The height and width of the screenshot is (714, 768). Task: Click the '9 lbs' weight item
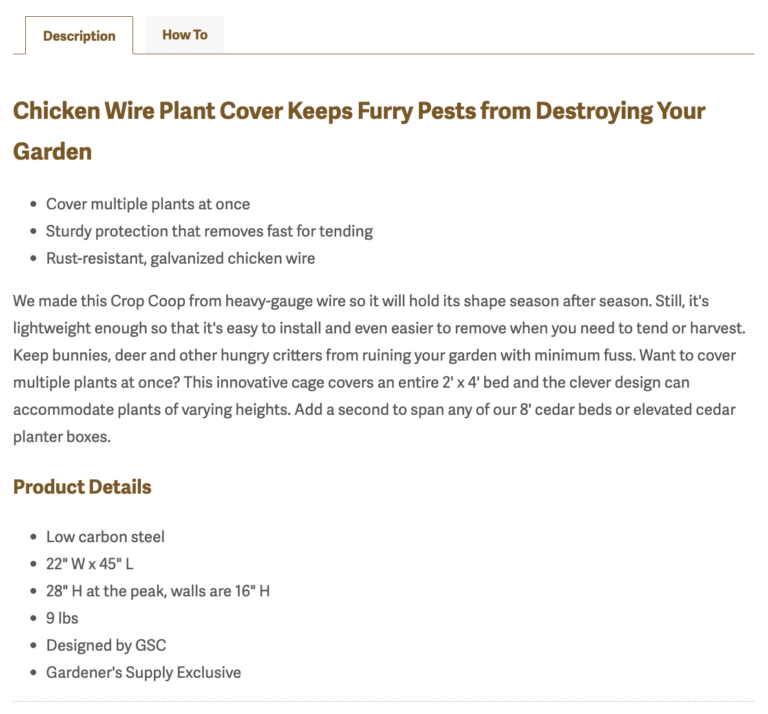click(x=62, y=618)
